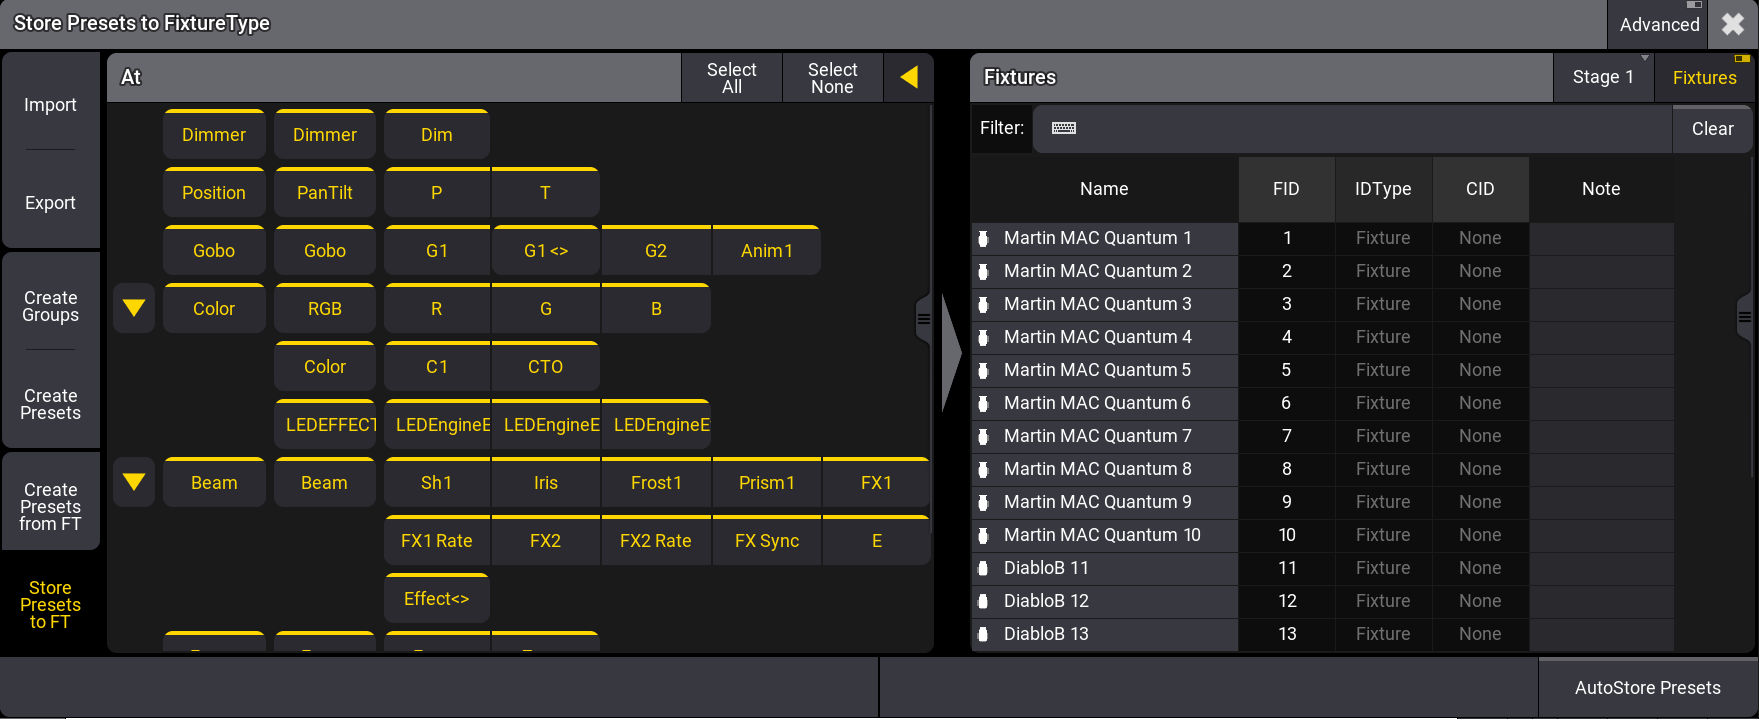This screenshot has height=719, width=1759.
Task: Collapse the Color group with yellow triangle
Action: point(134,308)
